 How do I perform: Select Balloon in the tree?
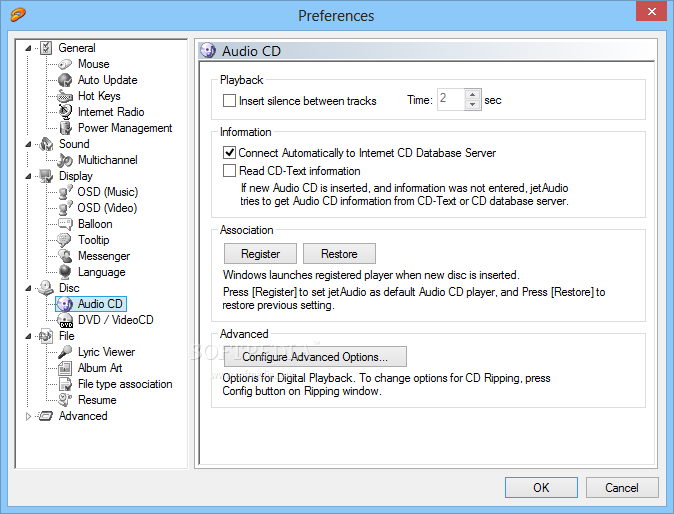[95, 224]
